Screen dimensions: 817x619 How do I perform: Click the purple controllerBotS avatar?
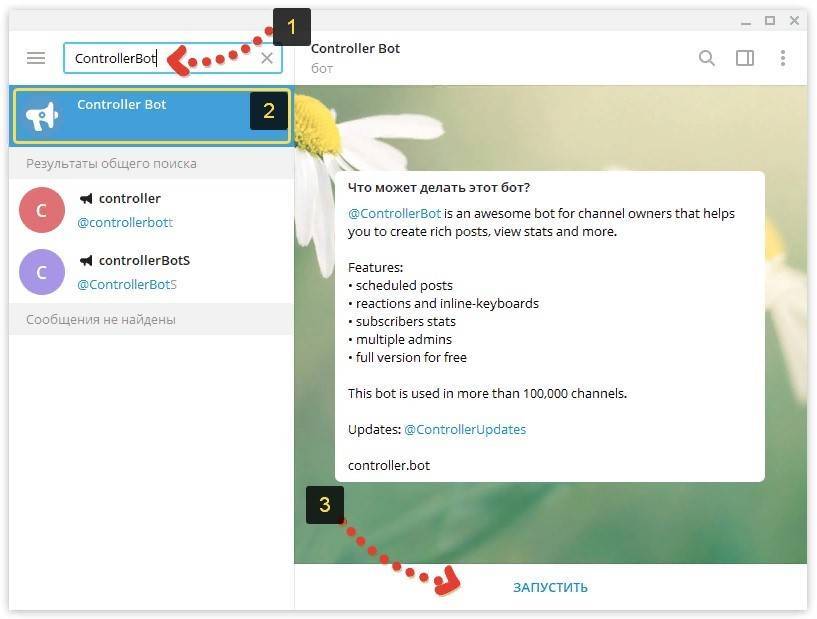coord(42,272)
